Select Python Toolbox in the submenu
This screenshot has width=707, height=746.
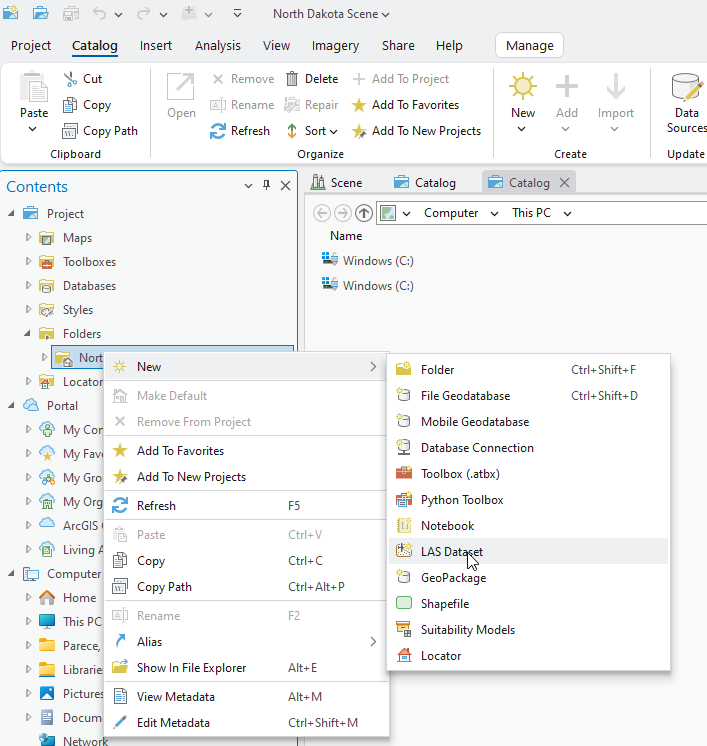click(528, 500)
